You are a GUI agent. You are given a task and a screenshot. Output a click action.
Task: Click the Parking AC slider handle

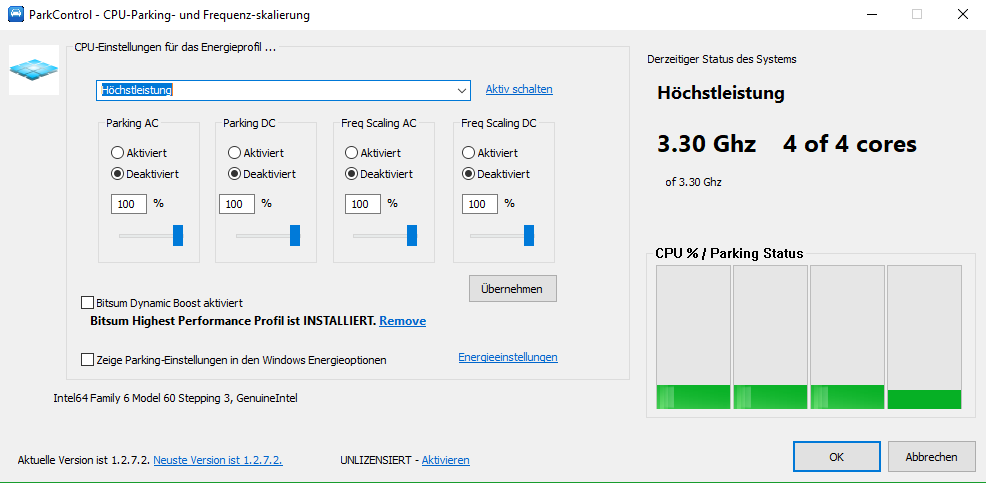[x=178, y=235]
